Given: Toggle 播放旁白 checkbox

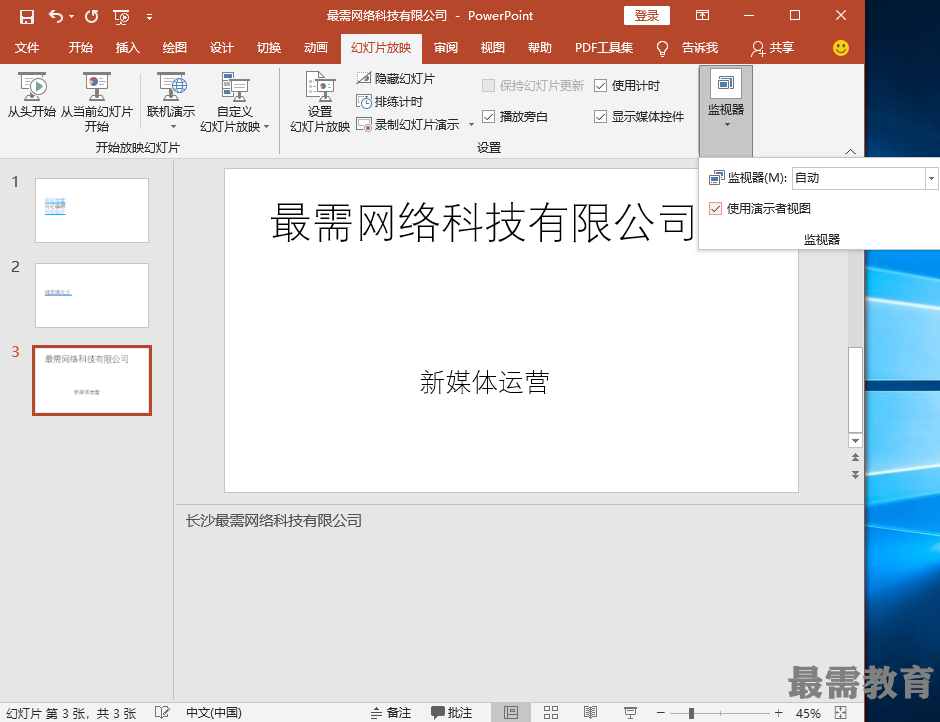Looking at the screenshot, I should pyautogui.click(x=489, y=116).
